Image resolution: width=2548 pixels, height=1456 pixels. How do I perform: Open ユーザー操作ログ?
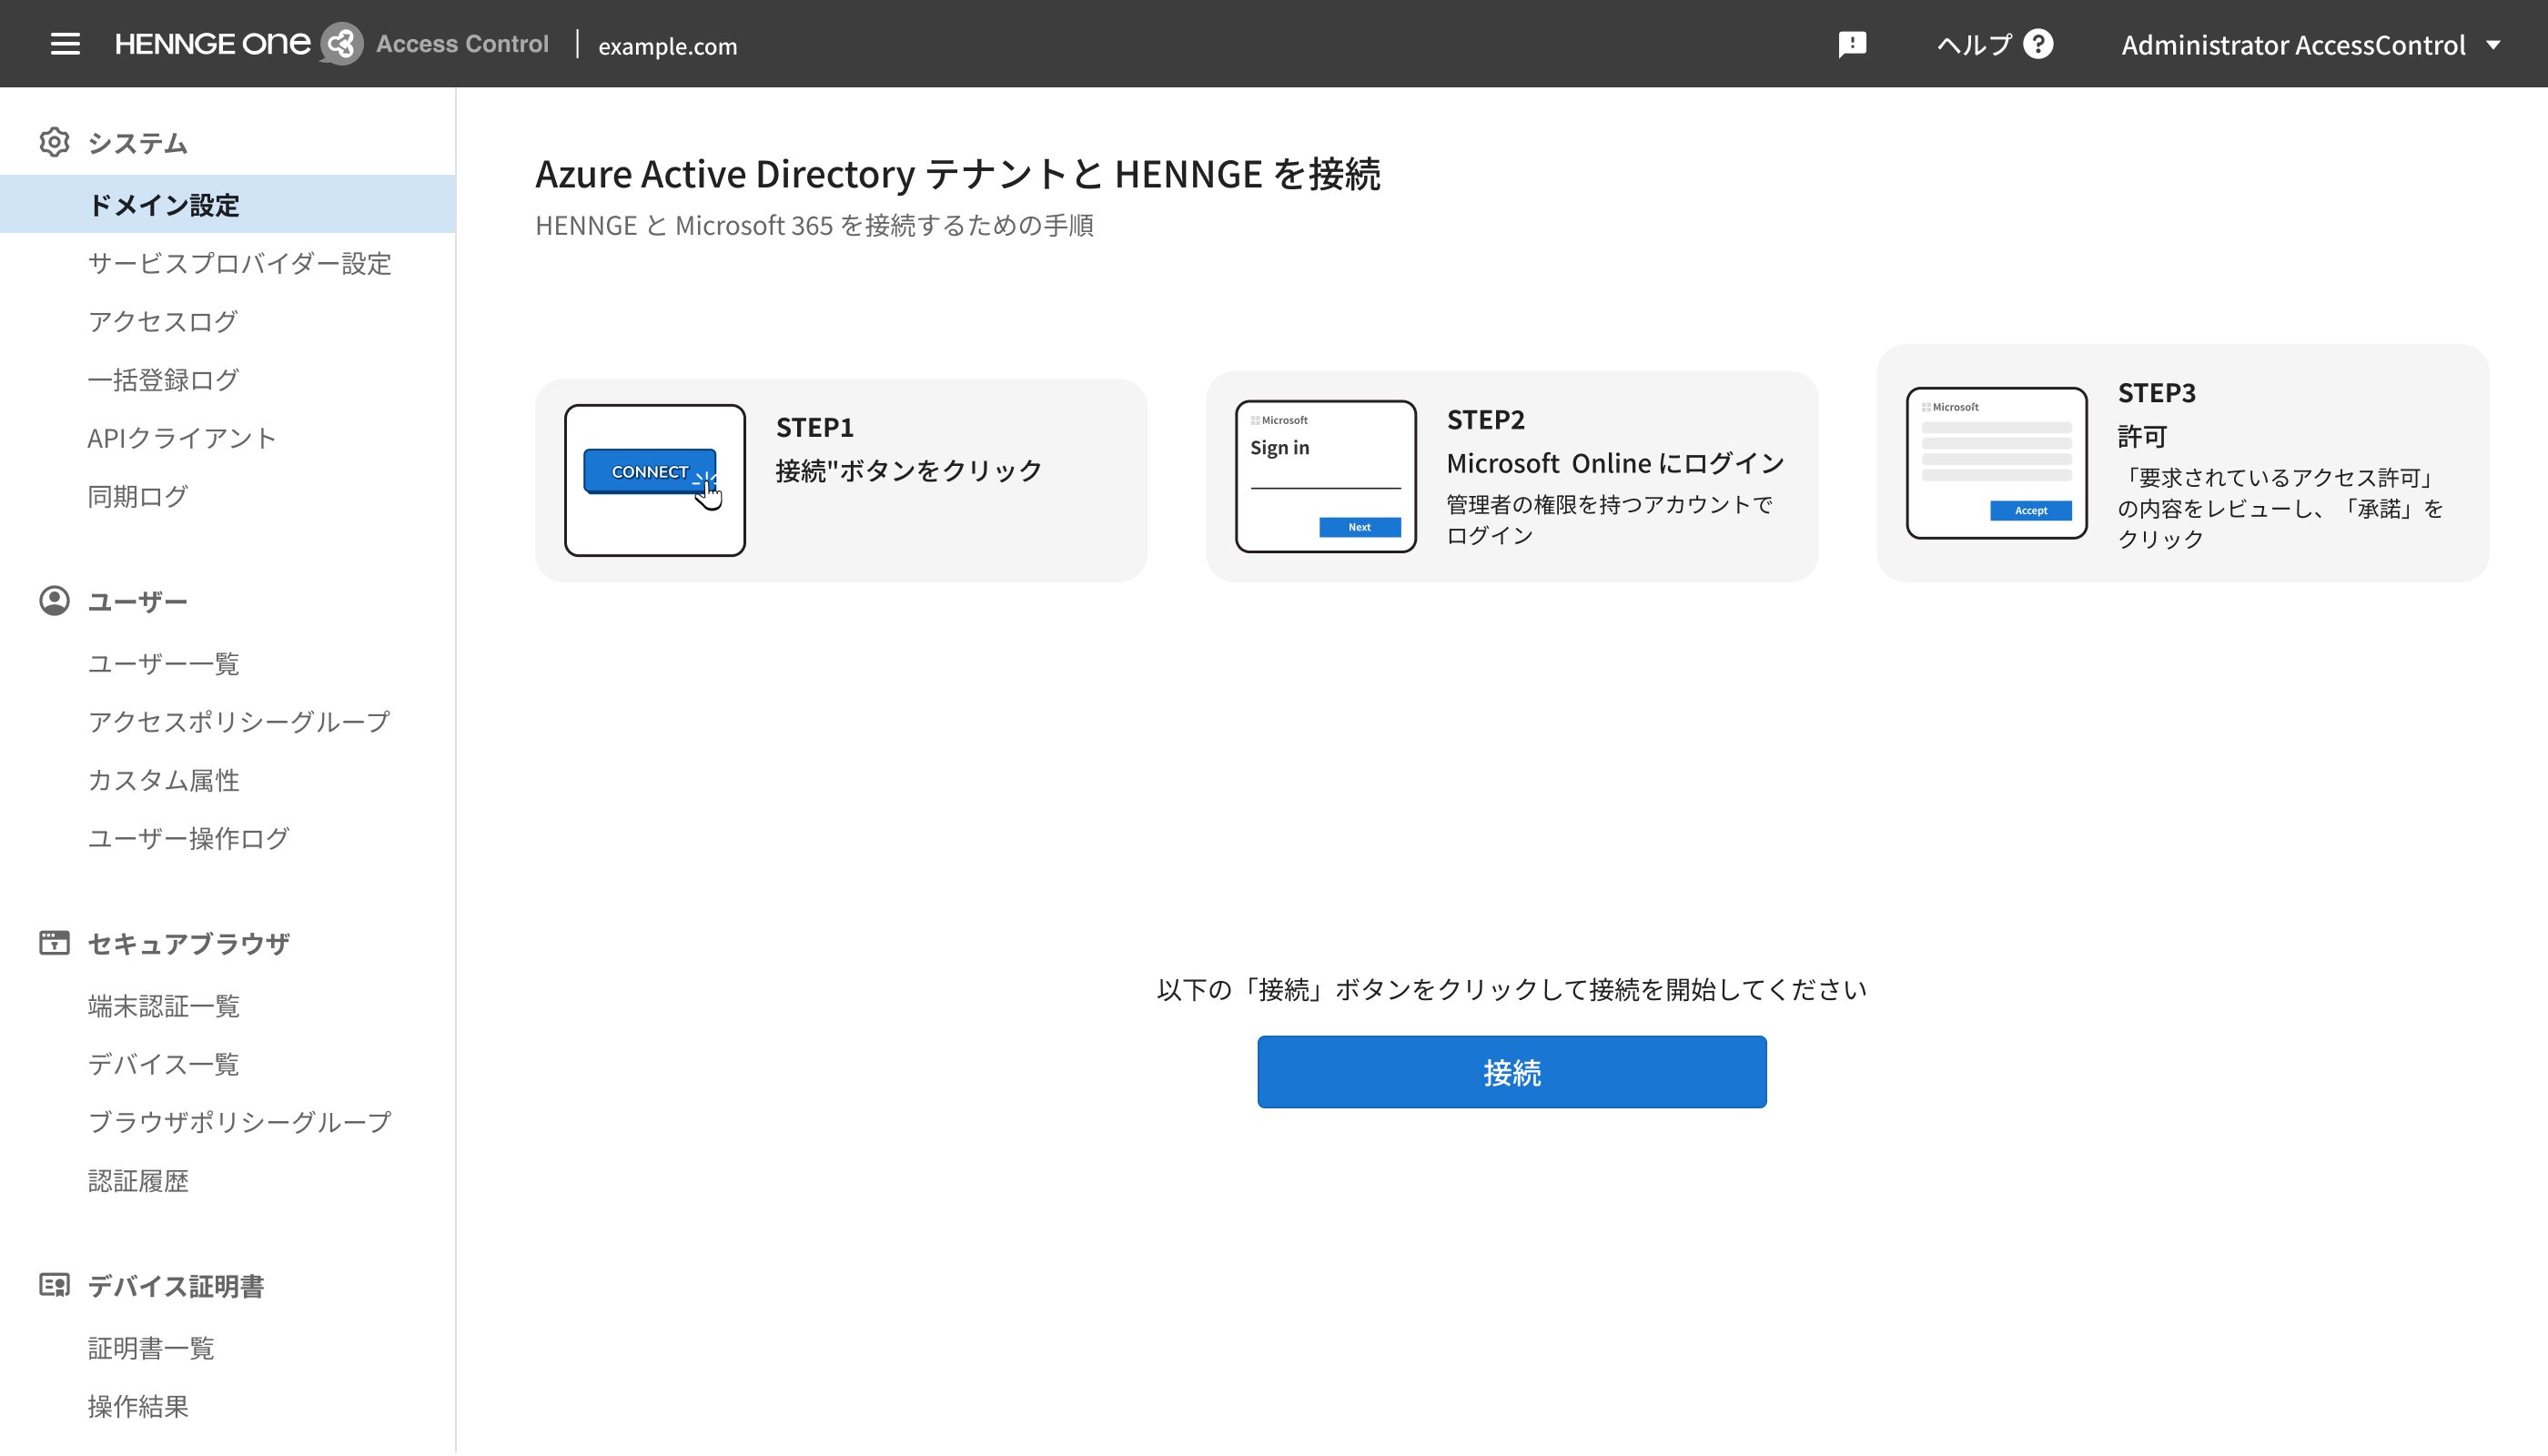tap(188, 838)
